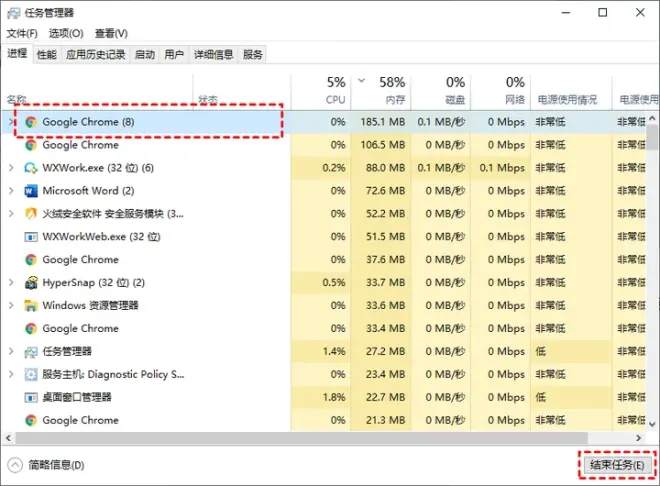Screen dimensions: 660x486
Task: Click the 1.4% CPU cell
Action: click(321, 351)
